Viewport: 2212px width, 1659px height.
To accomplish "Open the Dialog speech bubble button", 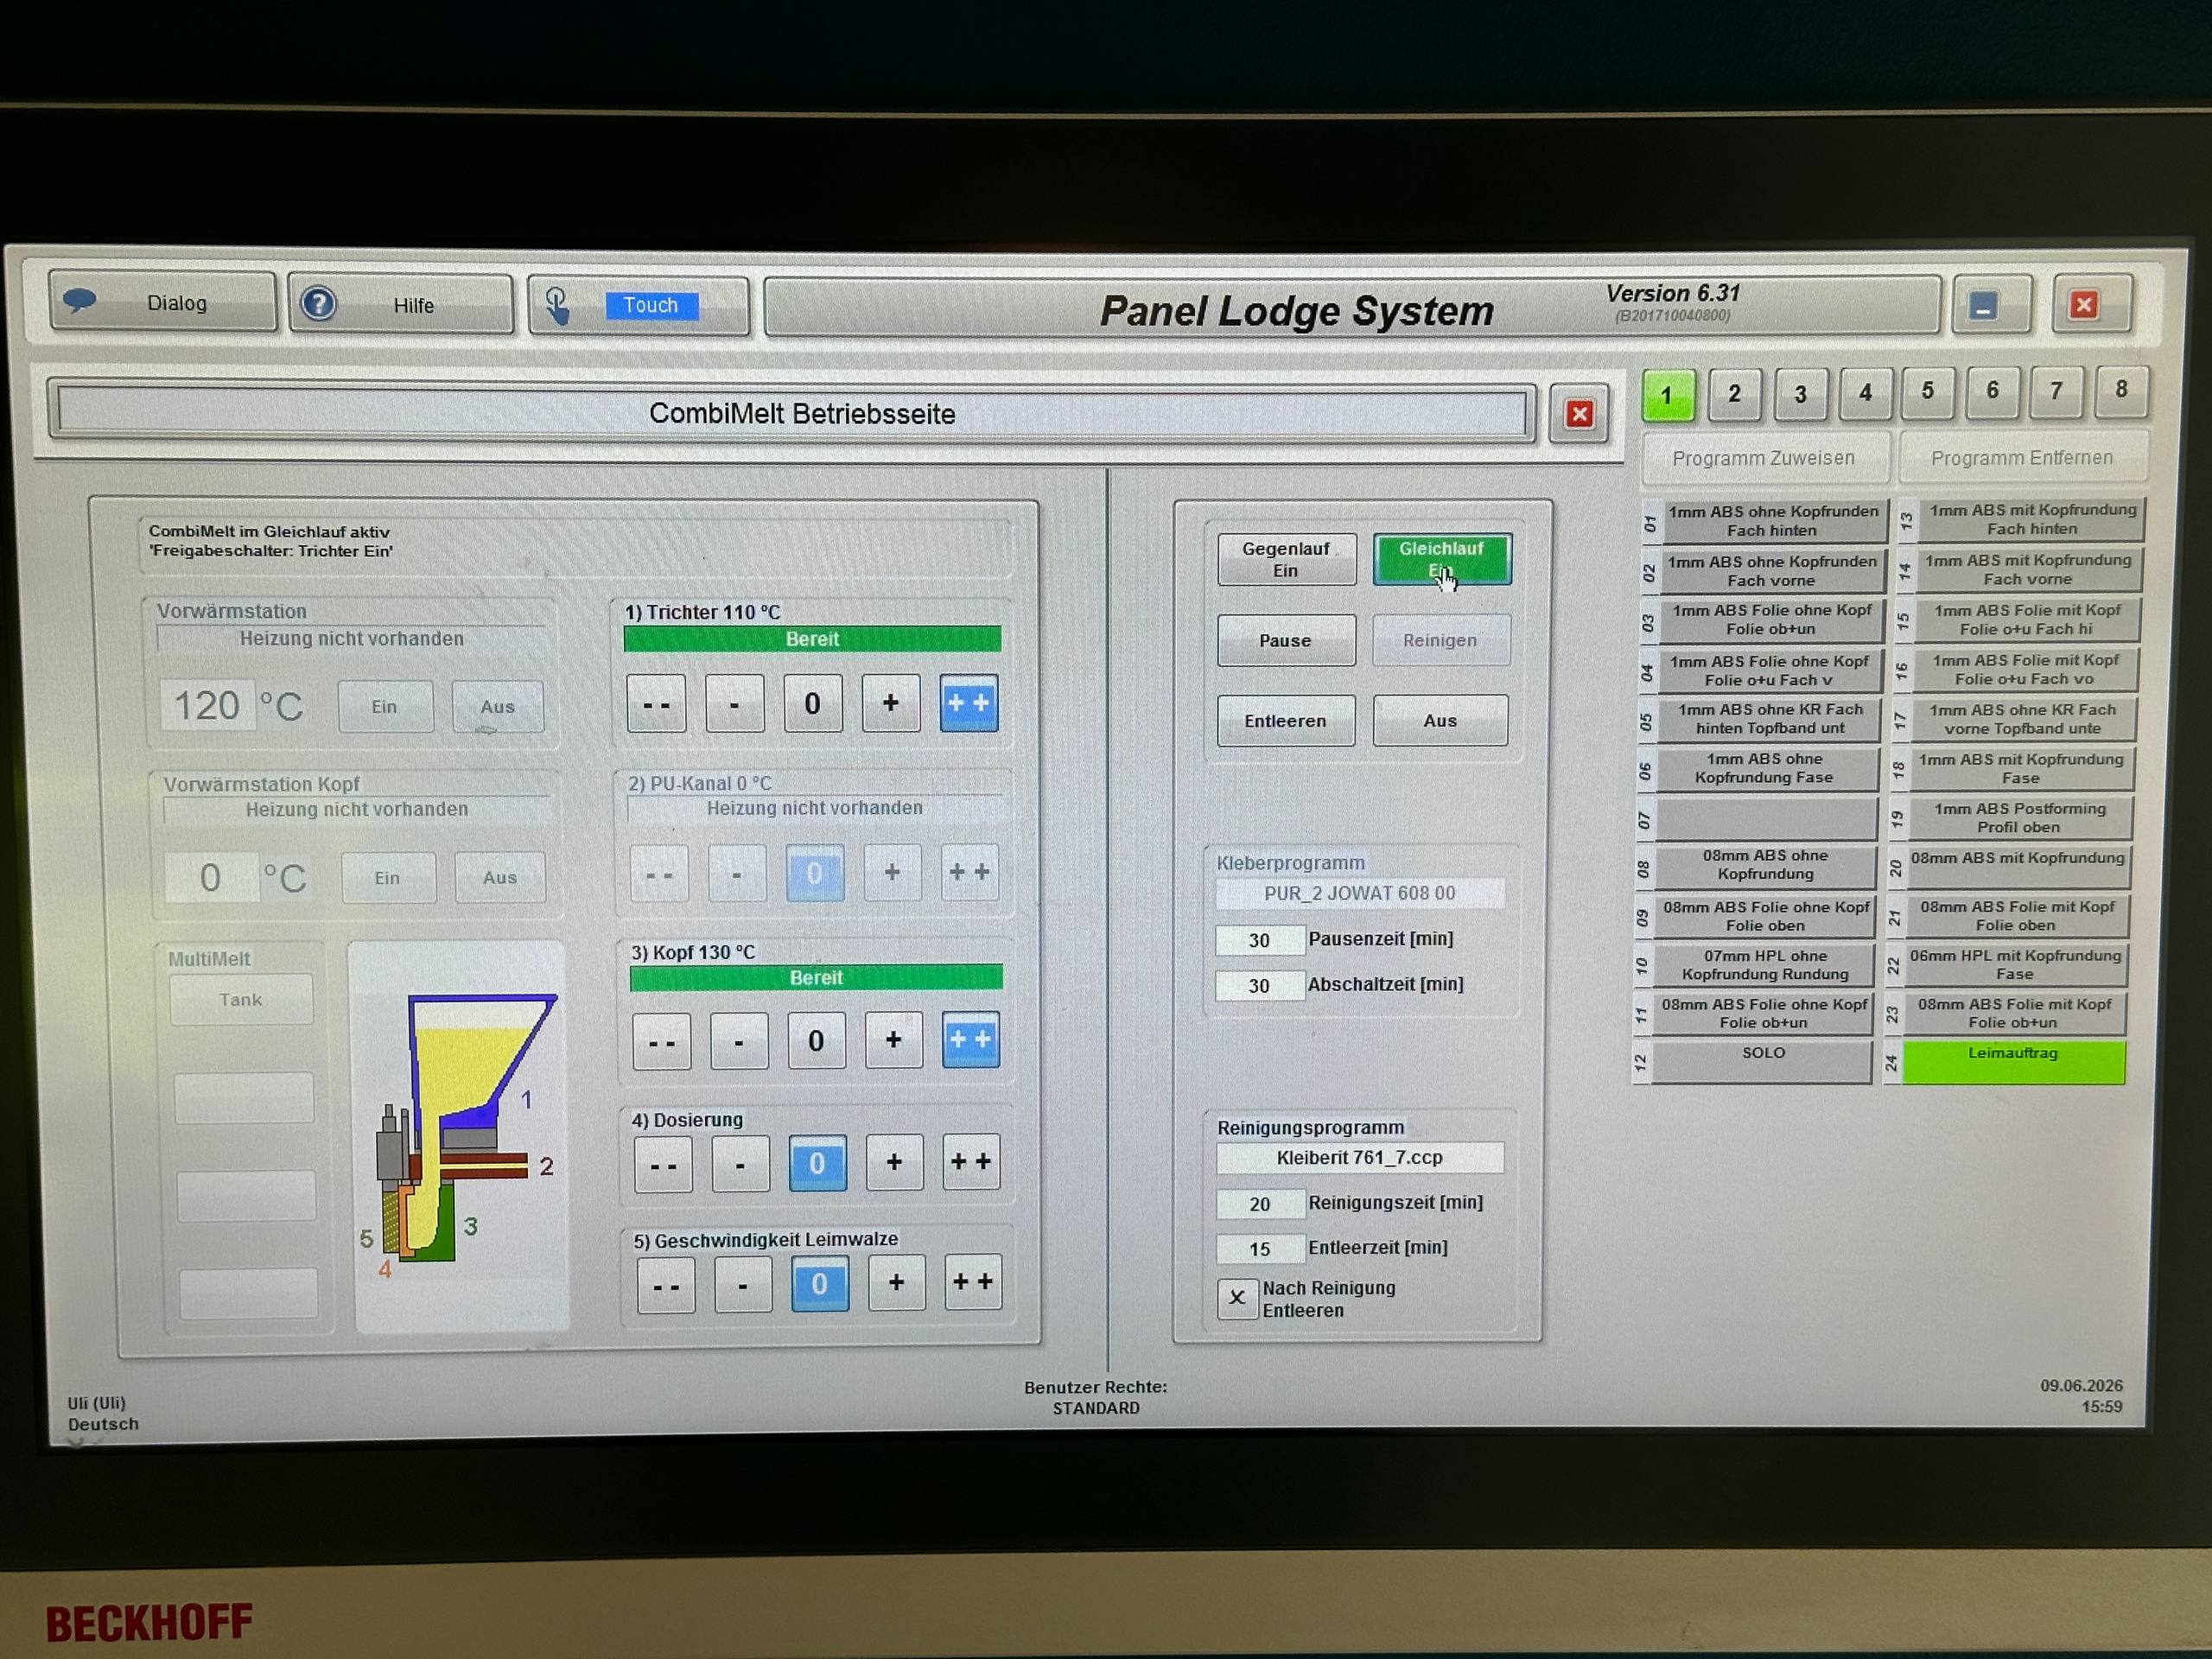I will [x=162, y=302].
